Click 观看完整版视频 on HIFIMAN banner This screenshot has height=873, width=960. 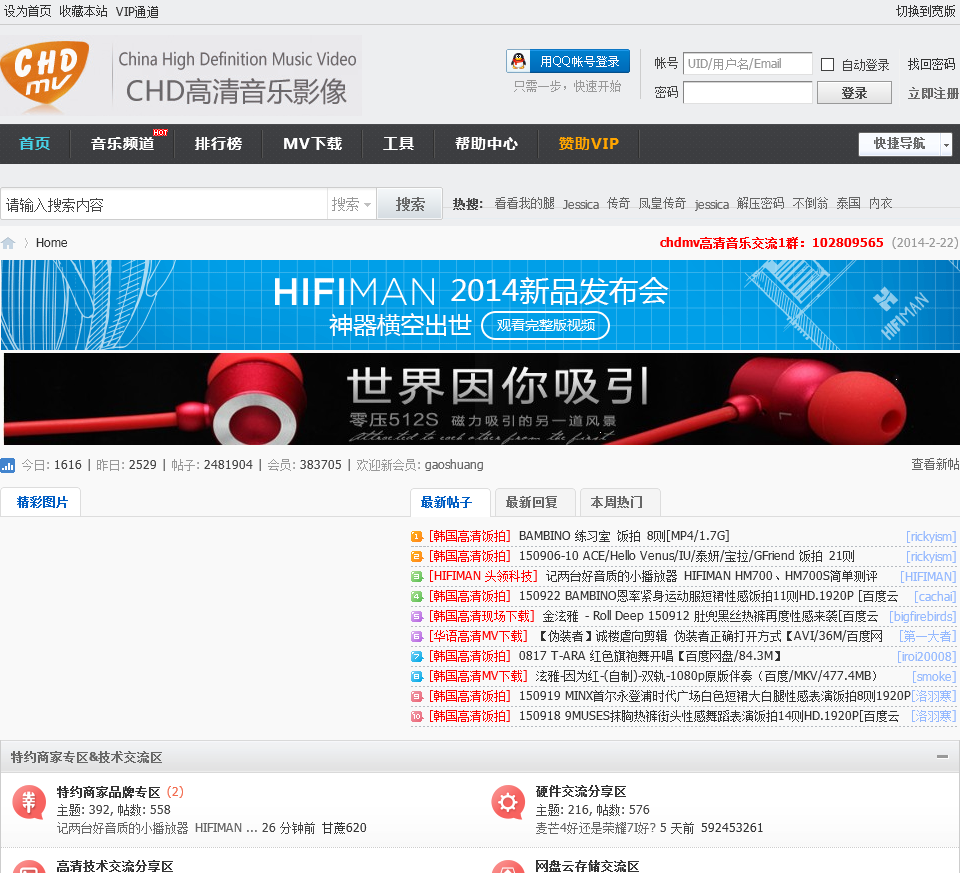[546, 325]
